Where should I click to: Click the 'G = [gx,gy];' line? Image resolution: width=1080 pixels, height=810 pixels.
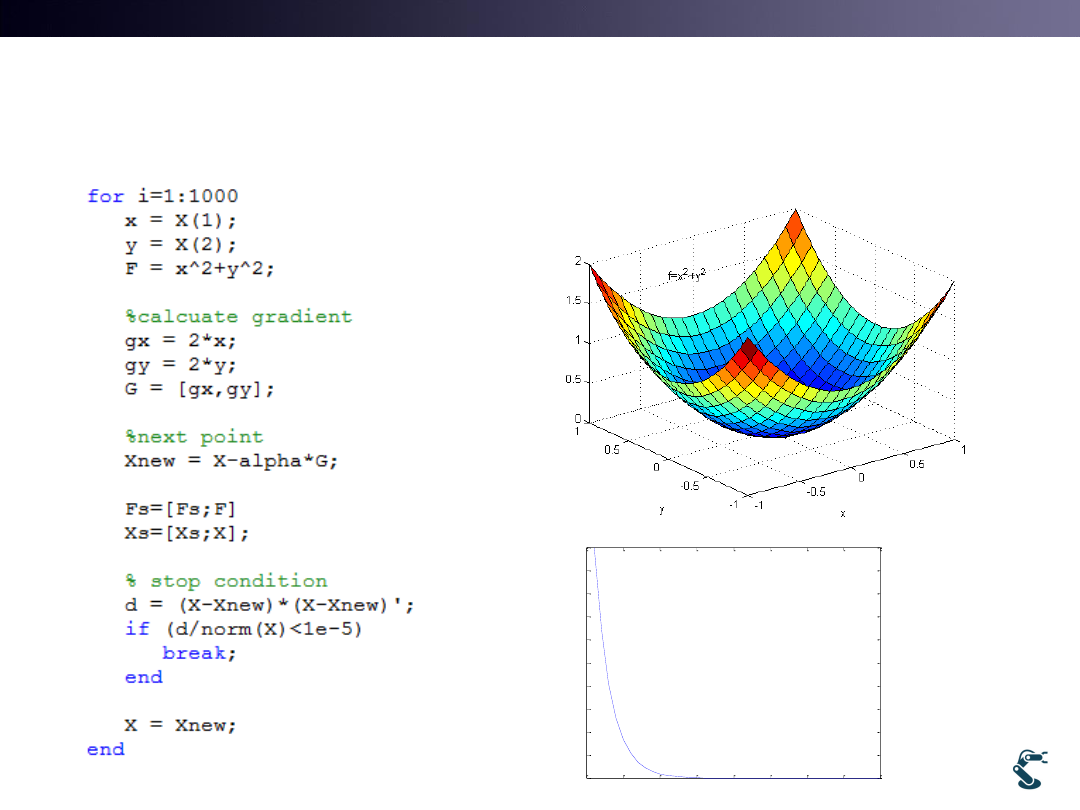point(199,389)
